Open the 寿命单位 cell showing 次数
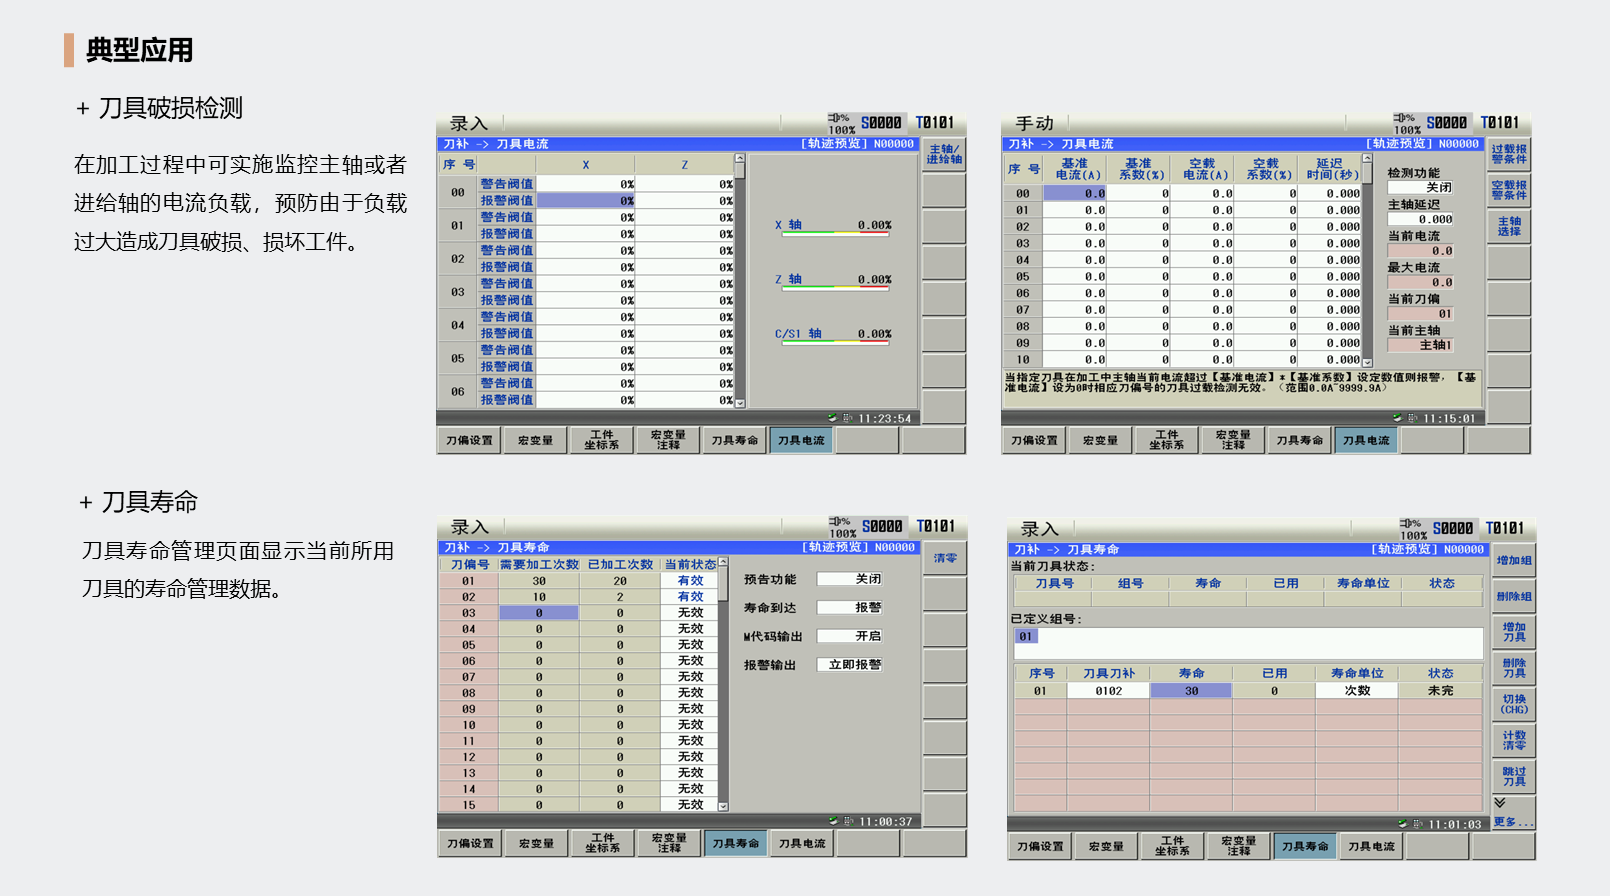This screenshot has width=1610, height=896. click(x=1356, y=691)
